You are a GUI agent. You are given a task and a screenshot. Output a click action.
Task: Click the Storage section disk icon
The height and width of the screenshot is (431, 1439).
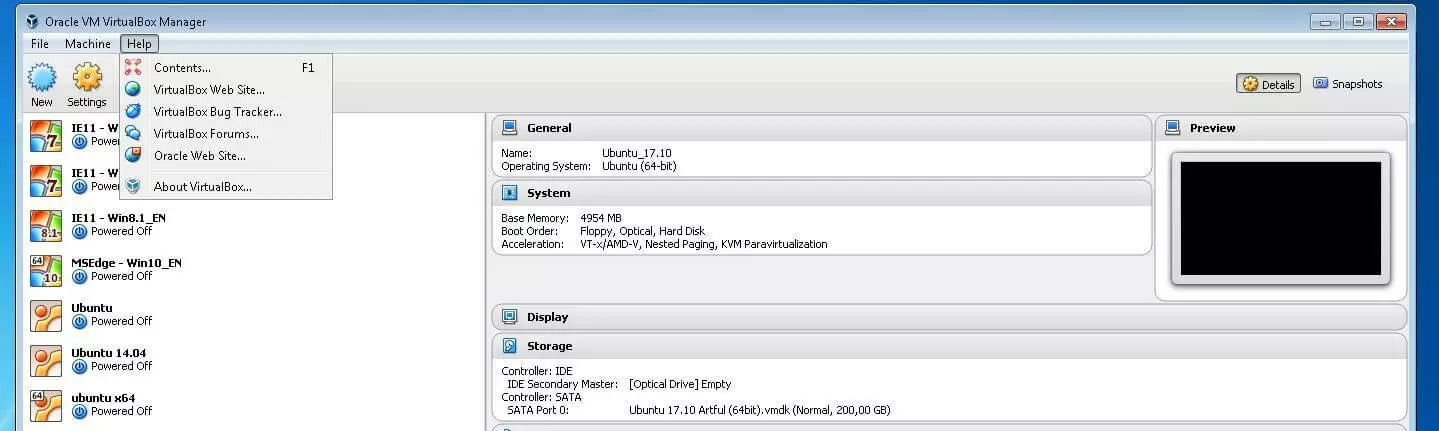(510, 346)
